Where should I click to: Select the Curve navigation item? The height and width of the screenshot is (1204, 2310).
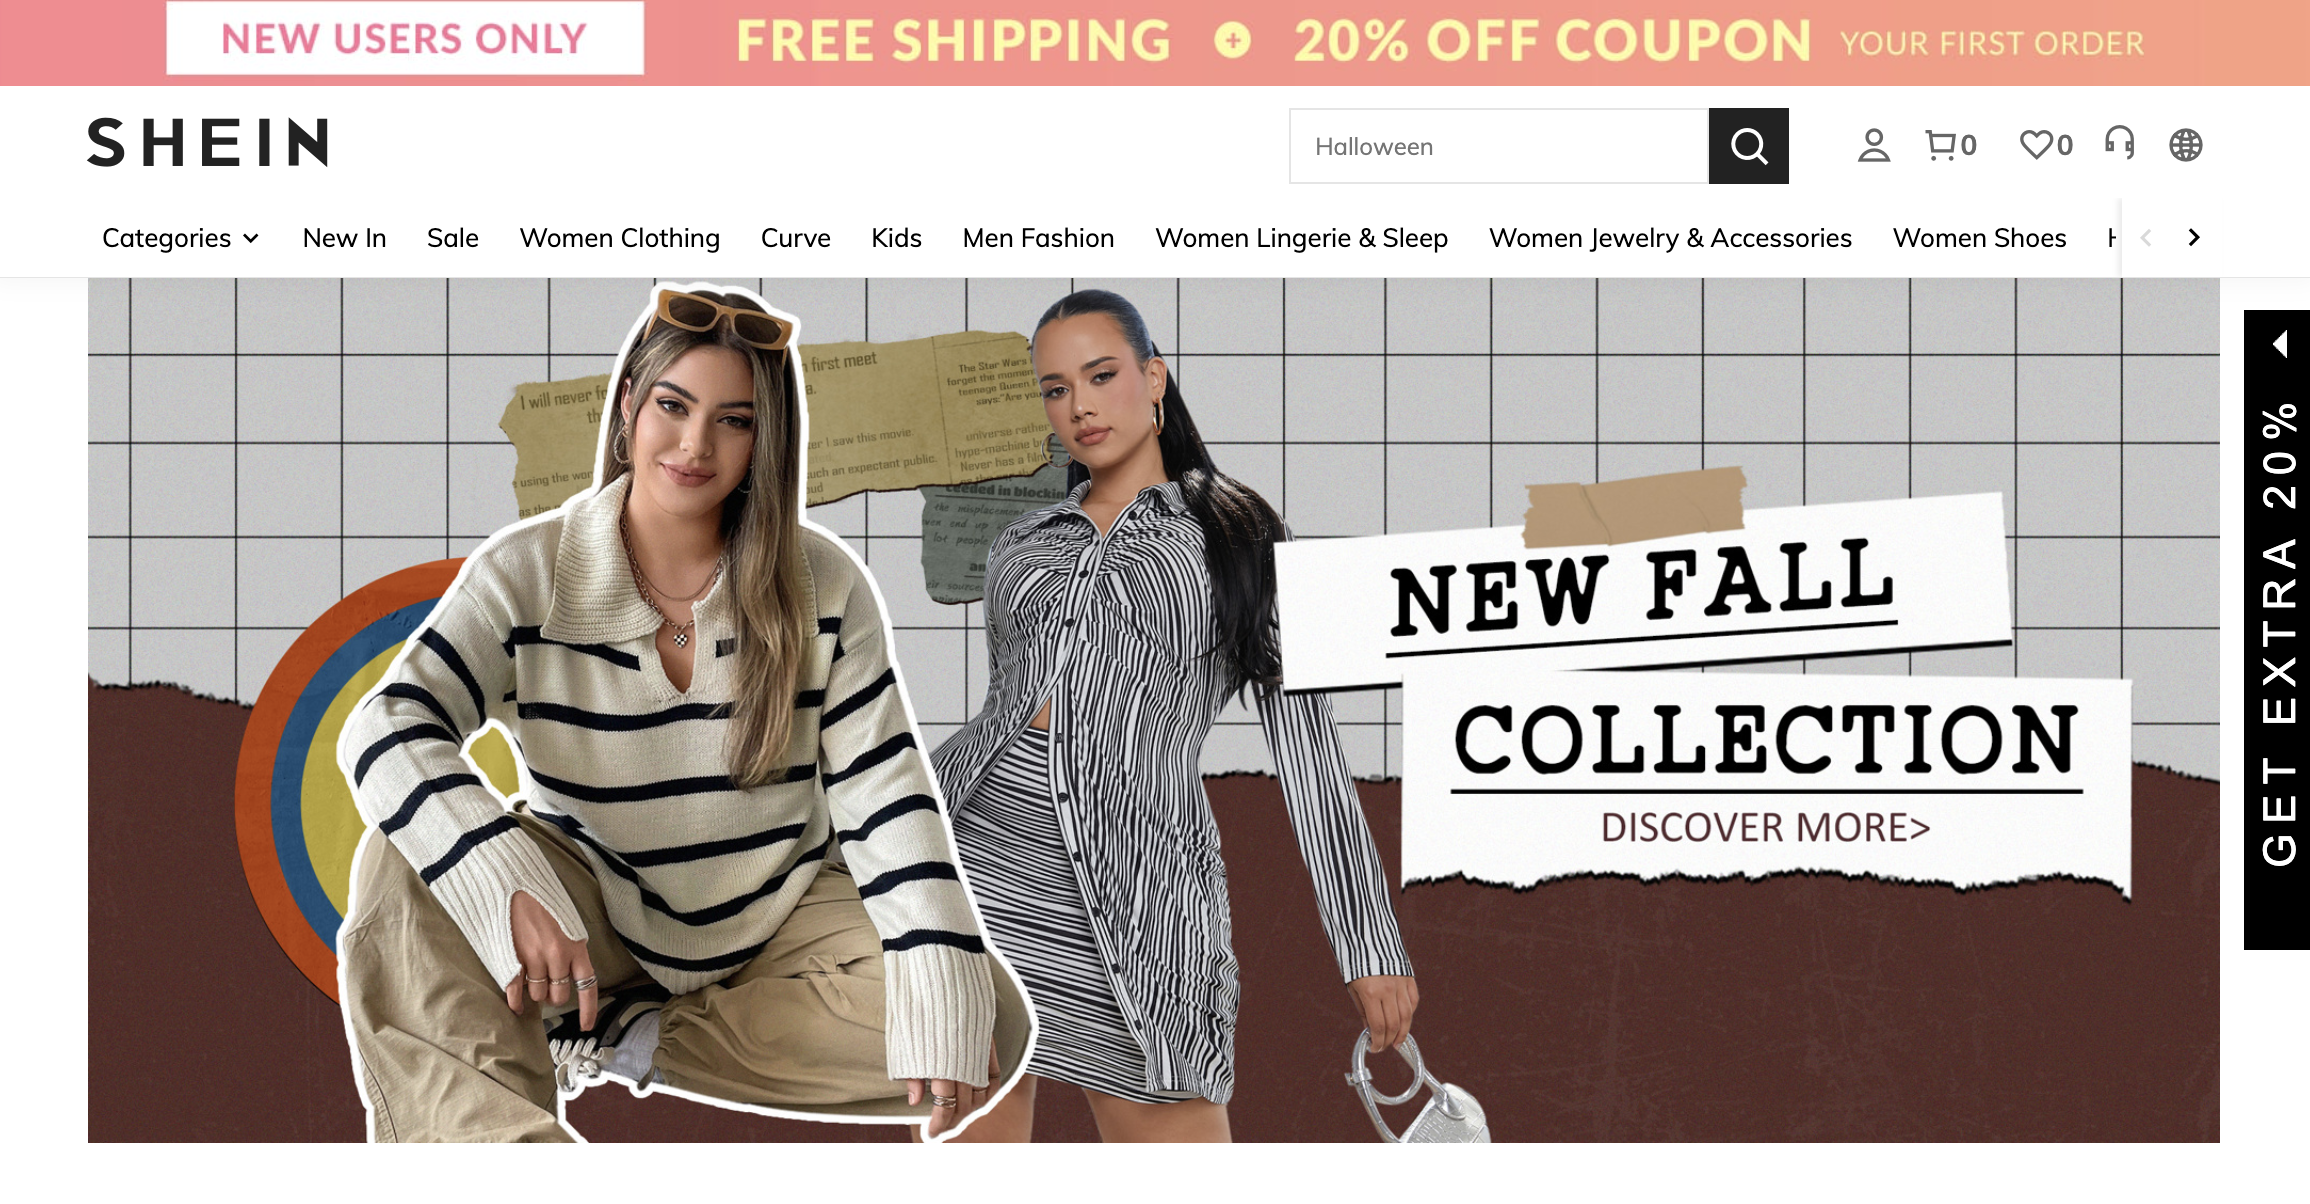pos(796,238)
